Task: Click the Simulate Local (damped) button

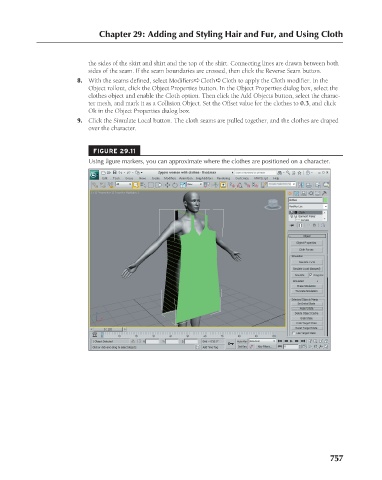Action: [x=306, y=269]
